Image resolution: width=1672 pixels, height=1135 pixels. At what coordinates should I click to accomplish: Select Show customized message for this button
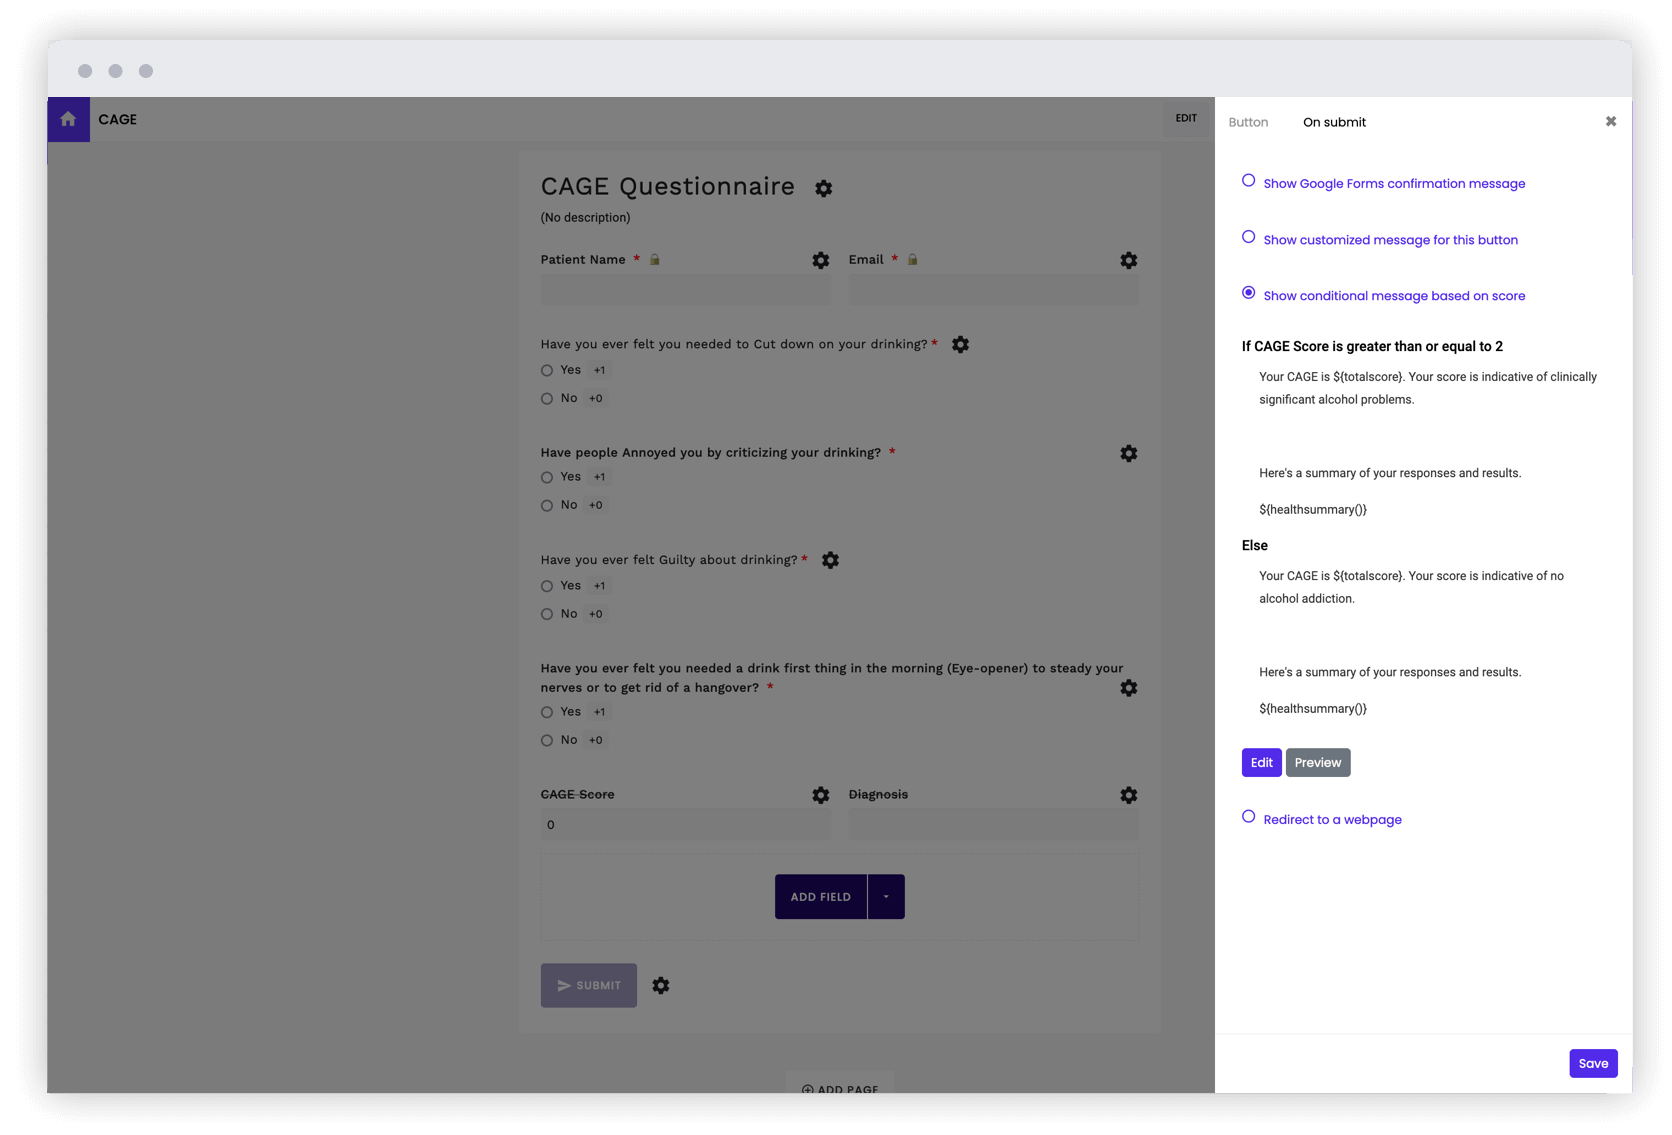pyautogui.click(x=1248, y=236)
